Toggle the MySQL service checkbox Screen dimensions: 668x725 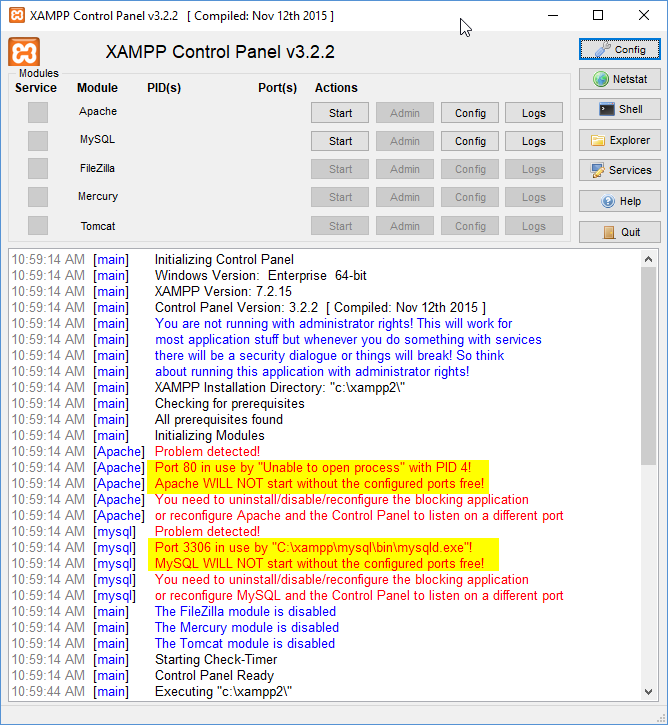[x=38, y=140]
